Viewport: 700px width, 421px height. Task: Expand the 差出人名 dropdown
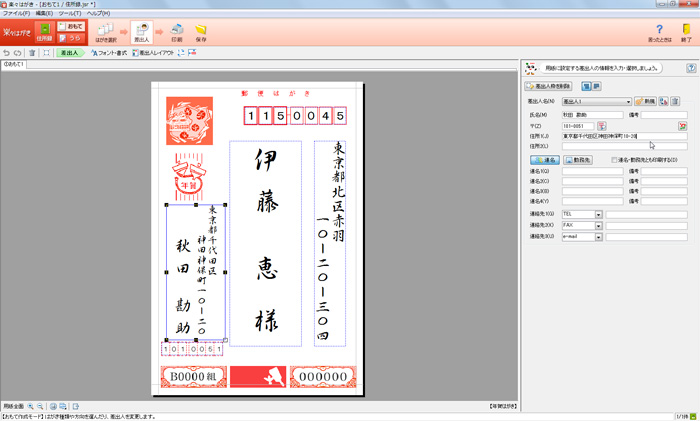coord(627,102)
